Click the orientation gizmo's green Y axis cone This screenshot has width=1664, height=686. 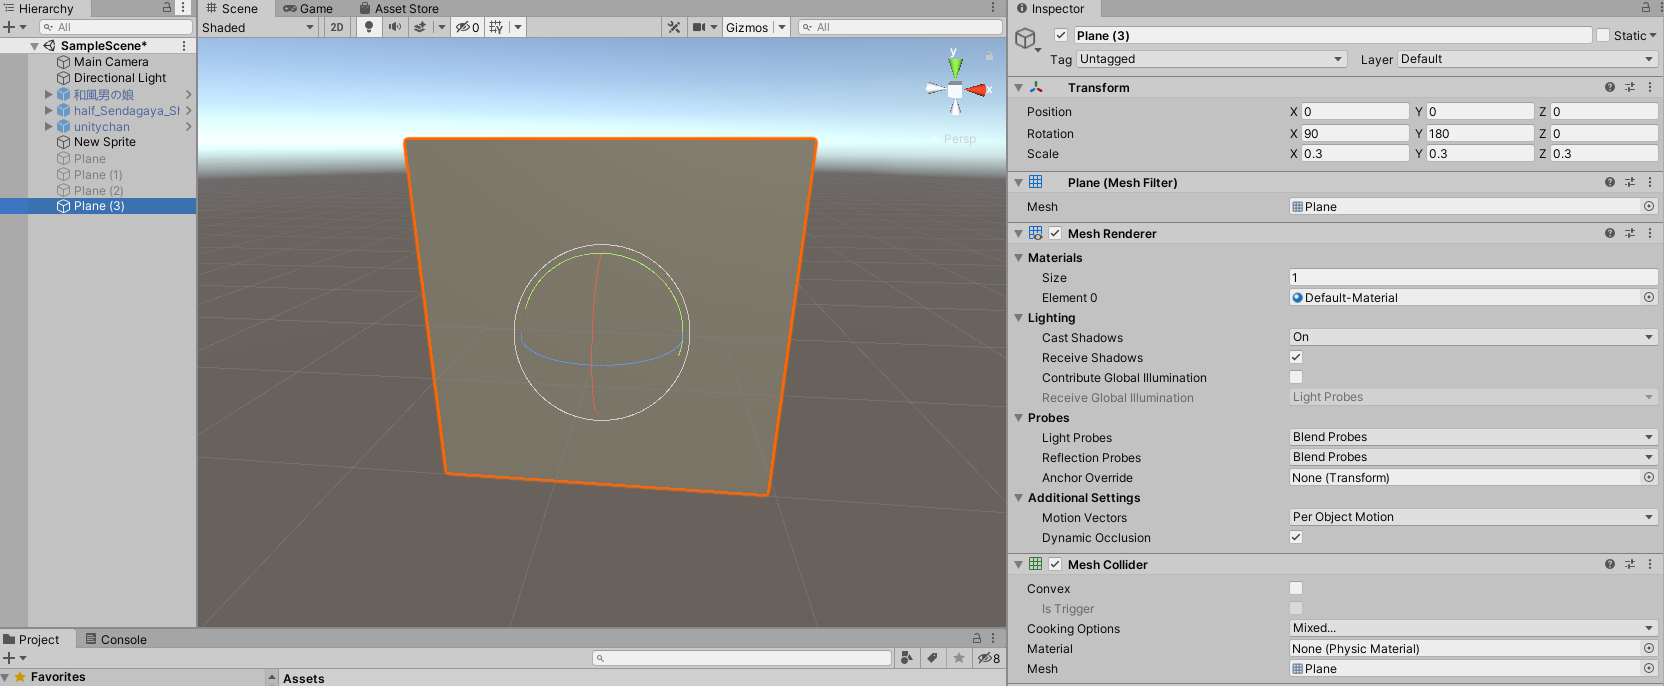[955, 66]
